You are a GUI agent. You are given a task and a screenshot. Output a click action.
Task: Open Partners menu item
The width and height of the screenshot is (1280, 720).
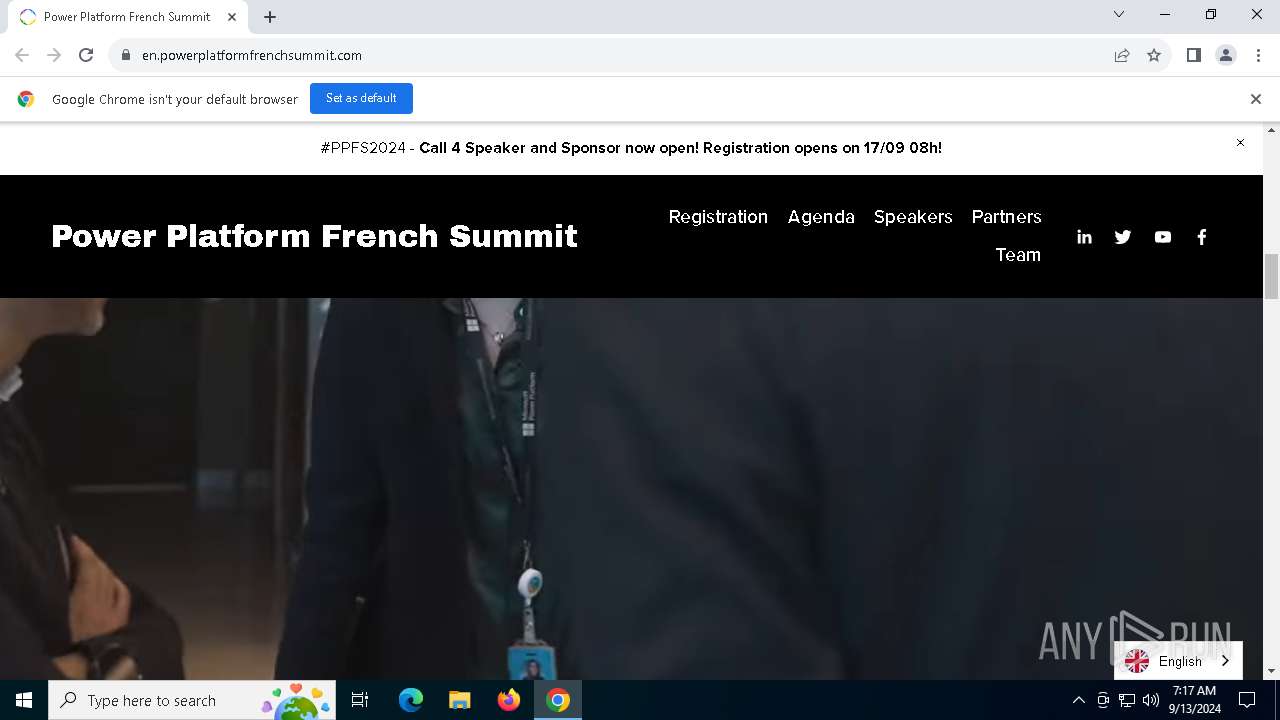pos(1006,217)
